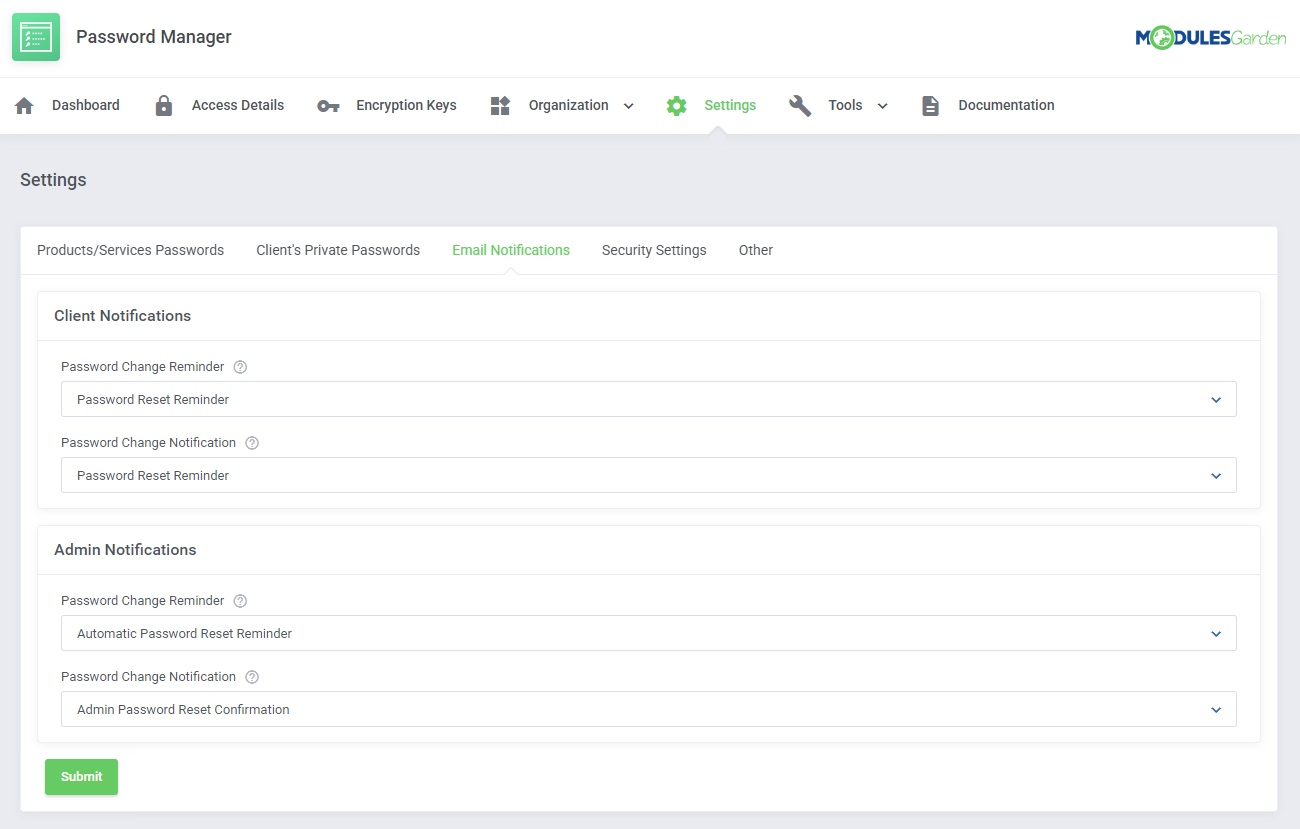The image size is (1300, 829).
Task: Select the Email Notifications tab
Action: coord(511,250)
